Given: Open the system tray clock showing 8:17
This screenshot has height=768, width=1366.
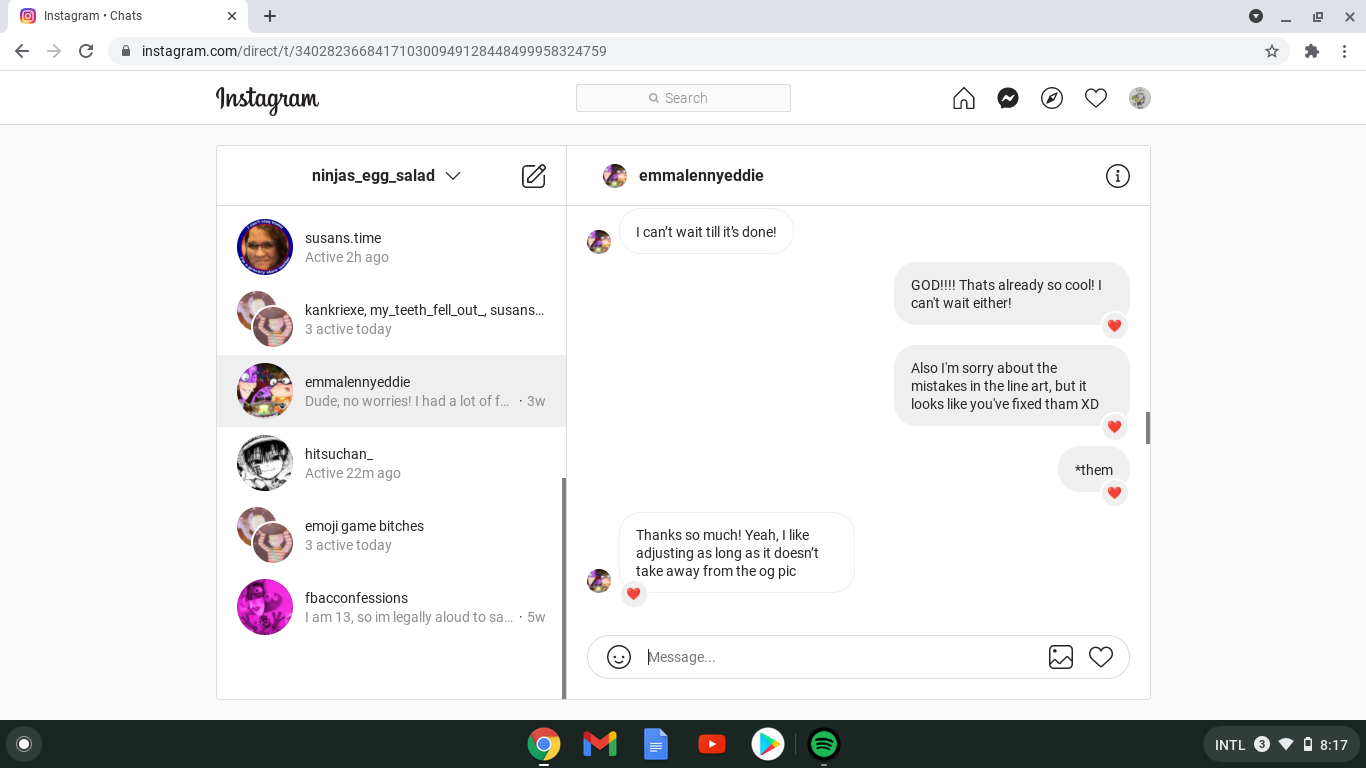Looking at the screenshot, I should pos(1333,745).
